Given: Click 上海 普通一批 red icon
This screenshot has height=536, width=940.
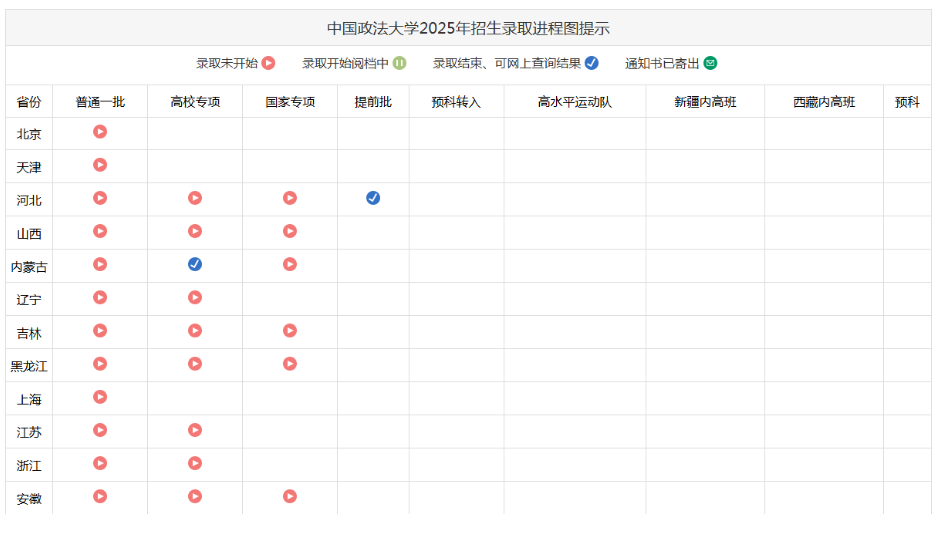Looking at the screenshot, I should (x=100, y=397).
